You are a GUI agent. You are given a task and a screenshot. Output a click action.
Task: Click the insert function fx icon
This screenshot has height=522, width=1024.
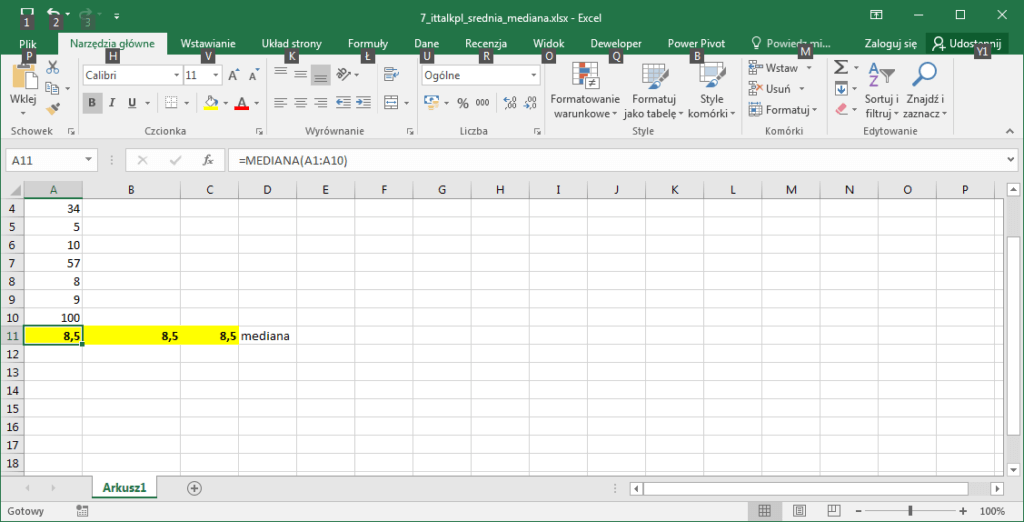pos(208,160)
